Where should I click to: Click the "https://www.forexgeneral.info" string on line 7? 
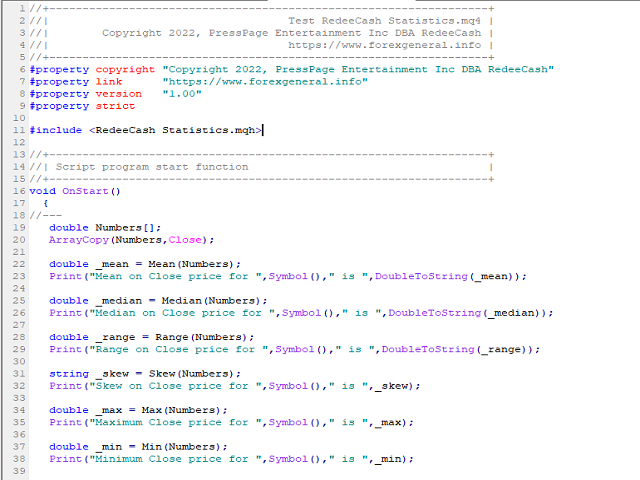265,82
